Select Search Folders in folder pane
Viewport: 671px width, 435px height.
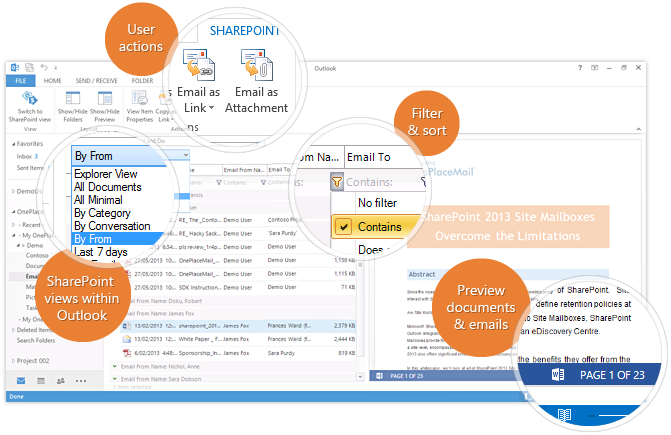pos(38,341)
